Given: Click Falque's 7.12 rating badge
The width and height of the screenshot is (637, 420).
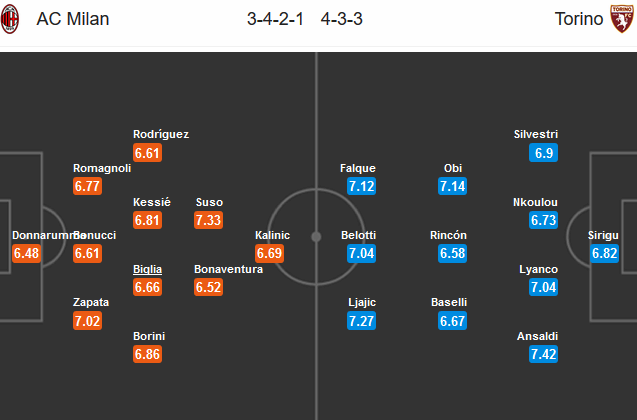Looking at the screenshot, I should click(362, 186).
